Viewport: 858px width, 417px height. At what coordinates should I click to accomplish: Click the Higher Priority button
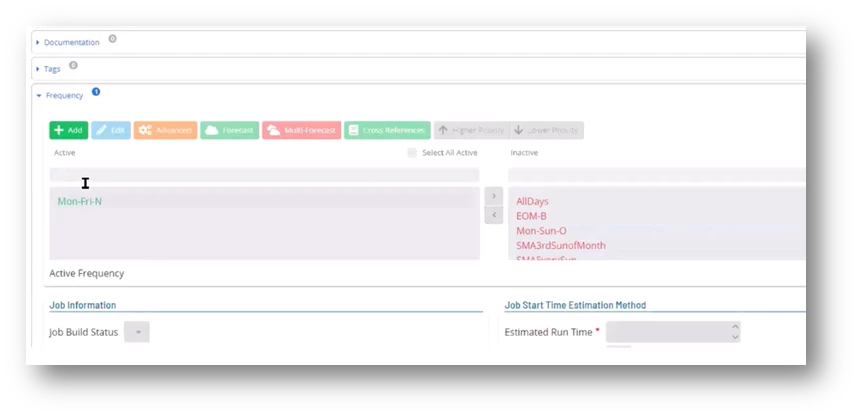(471, 130)
